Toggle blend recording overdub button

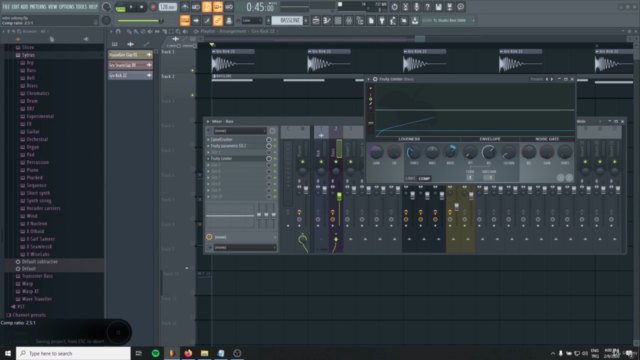218,7
